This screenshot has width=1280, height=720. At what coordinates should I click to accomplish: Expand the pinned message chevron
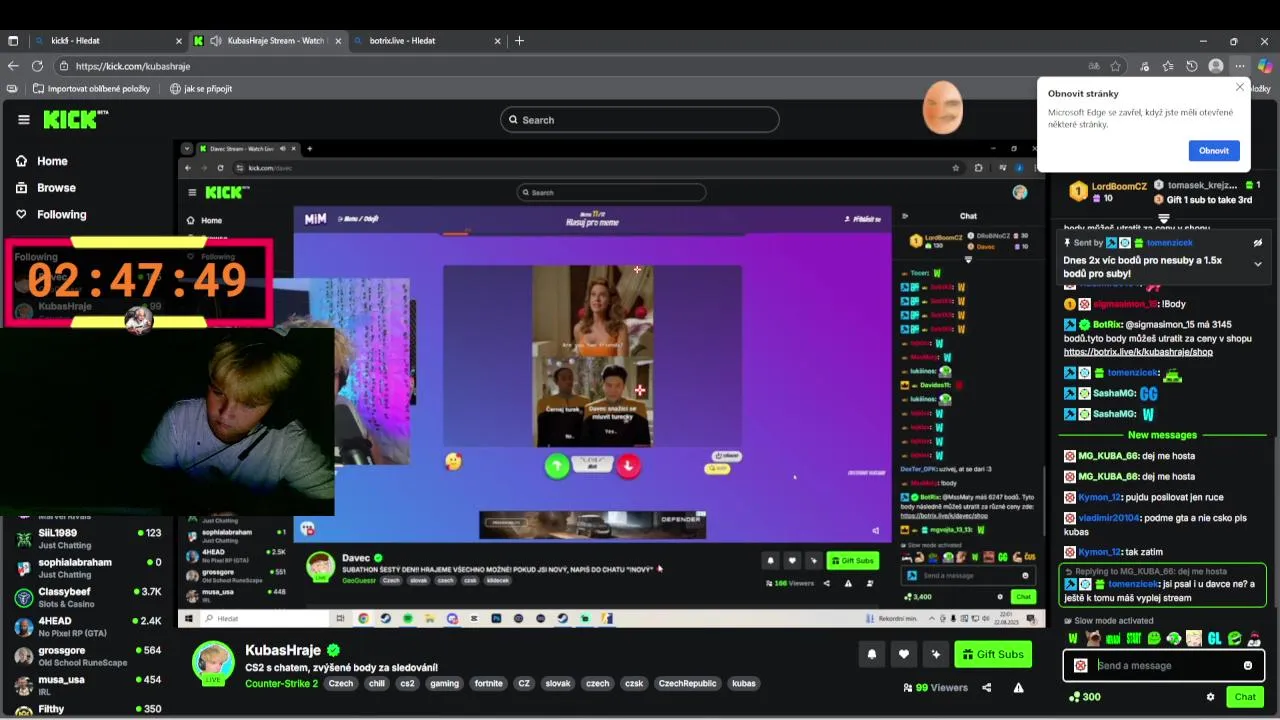1258,264
